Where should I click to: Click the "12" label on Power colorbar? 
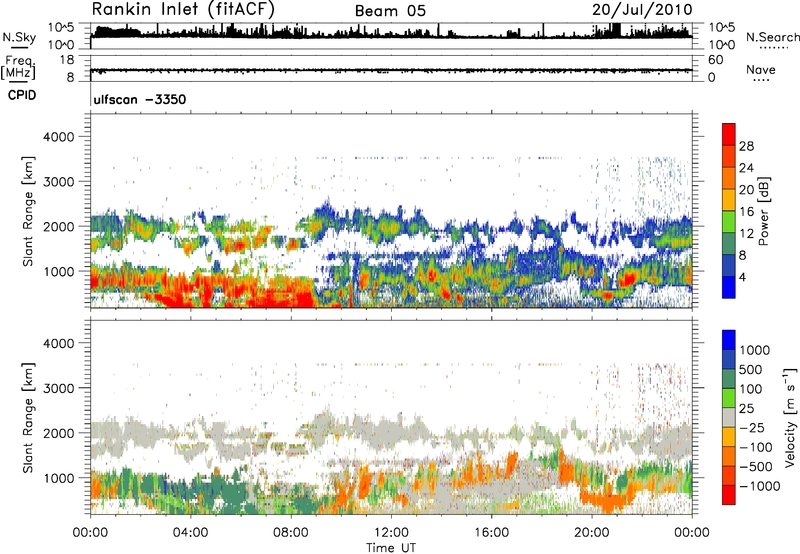tap(746, 234)
